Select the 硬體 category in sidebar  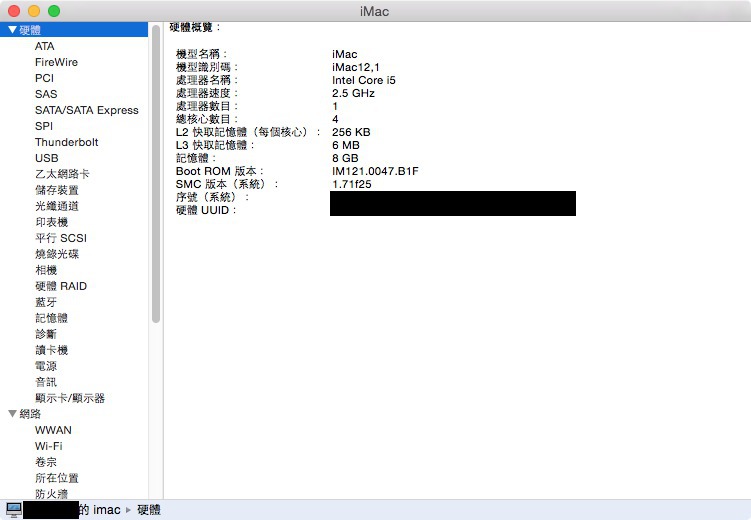(74, 30)
